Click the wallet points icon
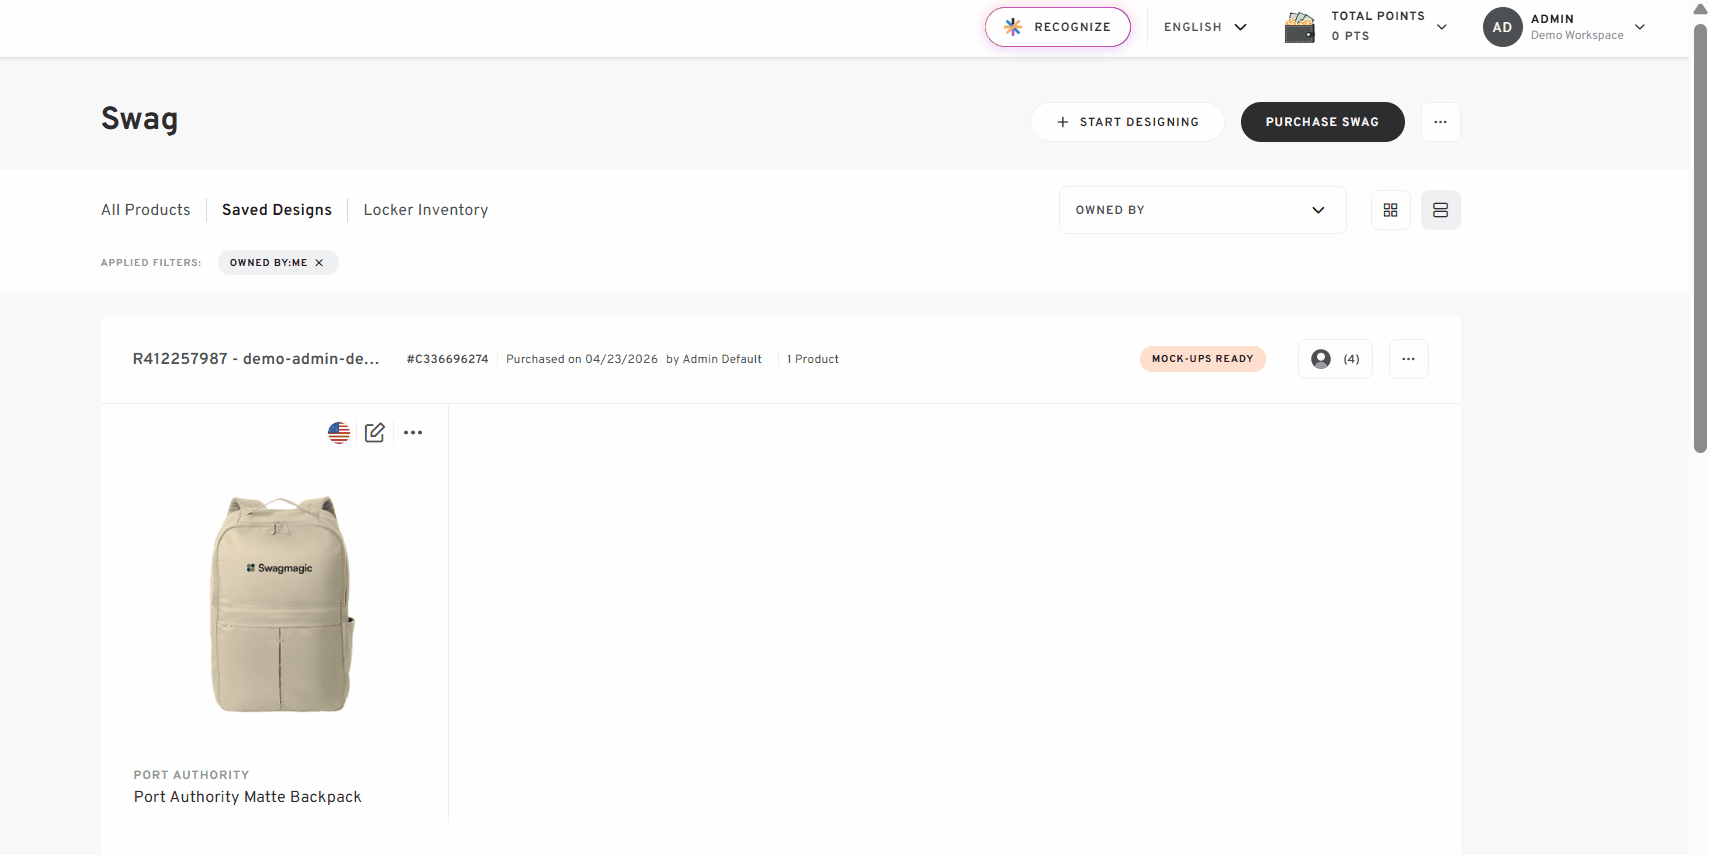The width and height of the screenshot is (1709, 855). pyautogui.click(x=1299, y=27)
